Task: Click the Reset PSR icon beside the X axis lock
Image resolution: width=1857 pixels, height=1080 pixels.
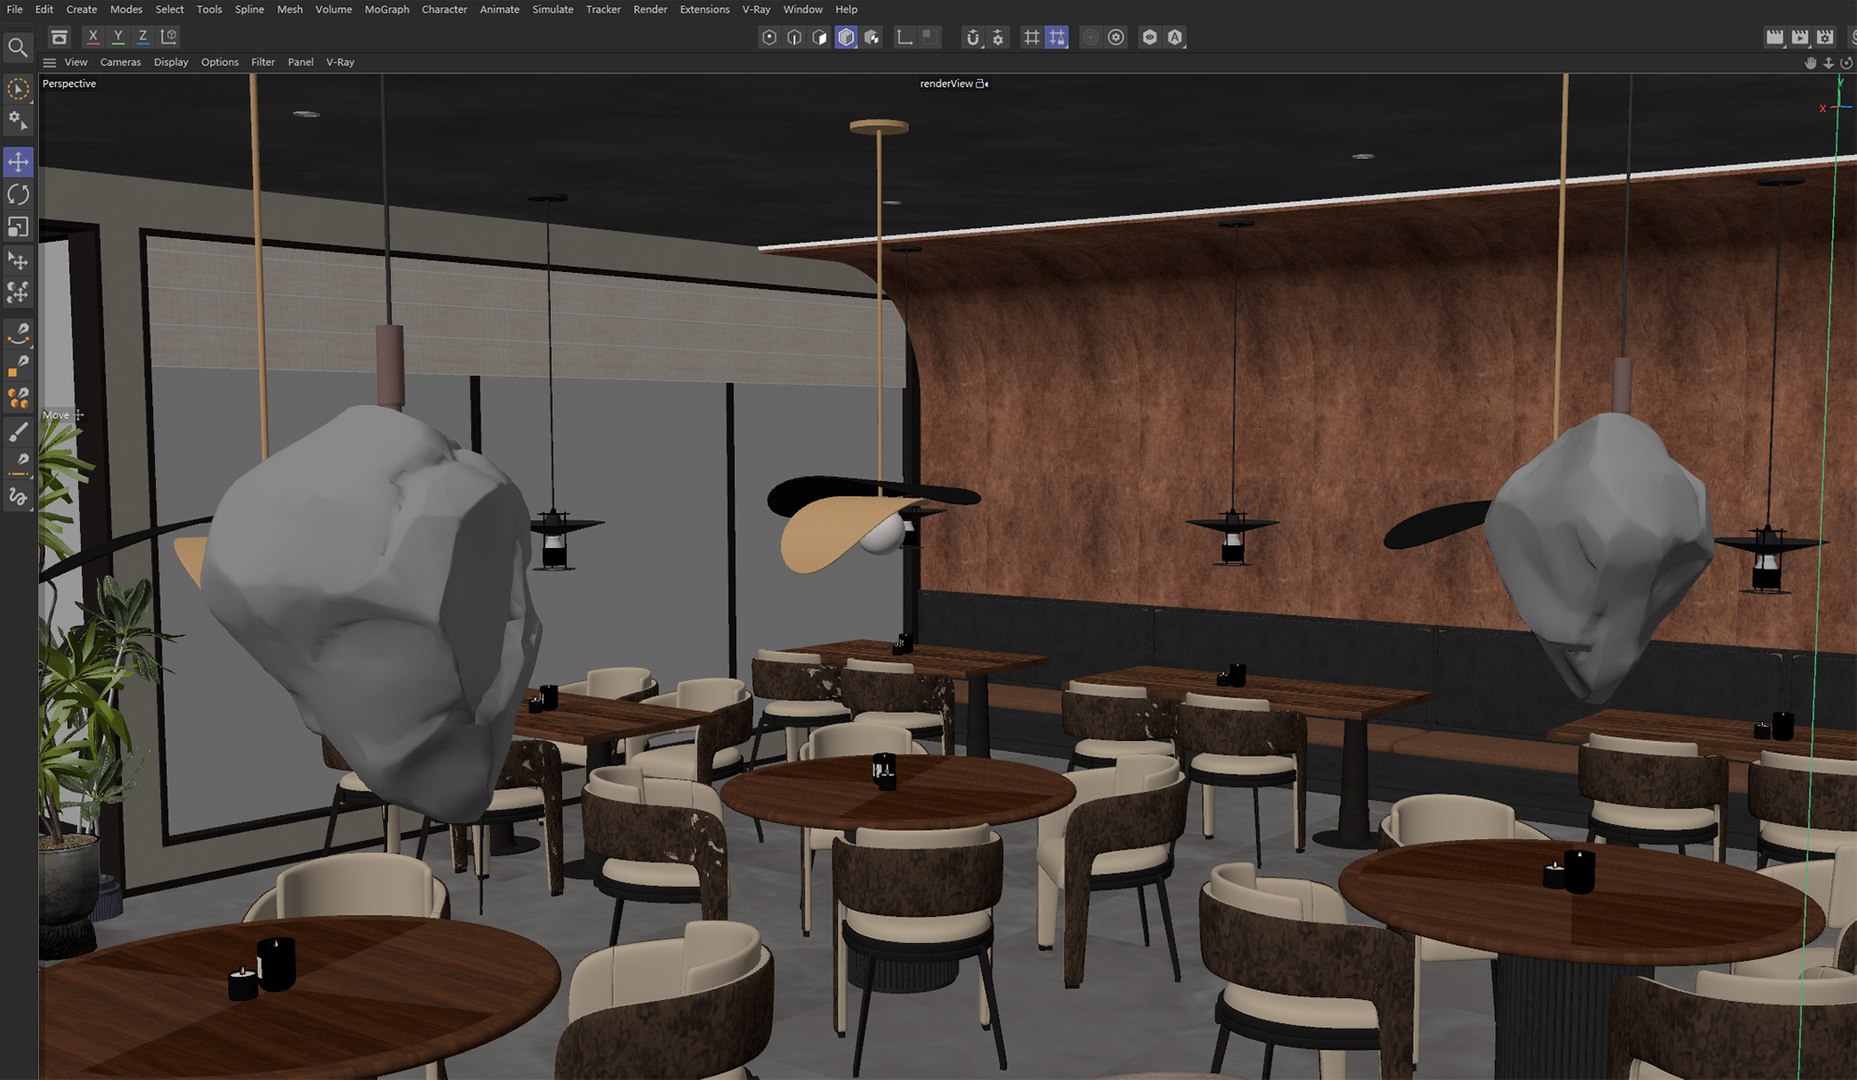Action: pos(59,37)
